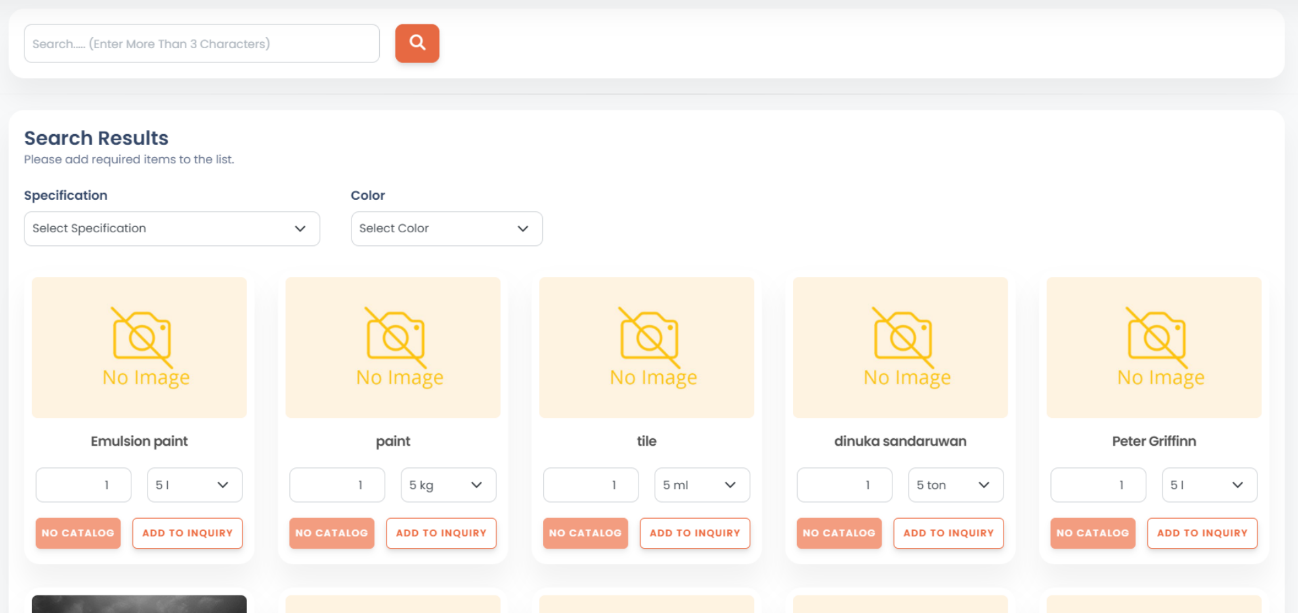The width and height of the screenshot is (1298, 613).
Task: Open the Select Color dropdown
Action: click(446, 229)
